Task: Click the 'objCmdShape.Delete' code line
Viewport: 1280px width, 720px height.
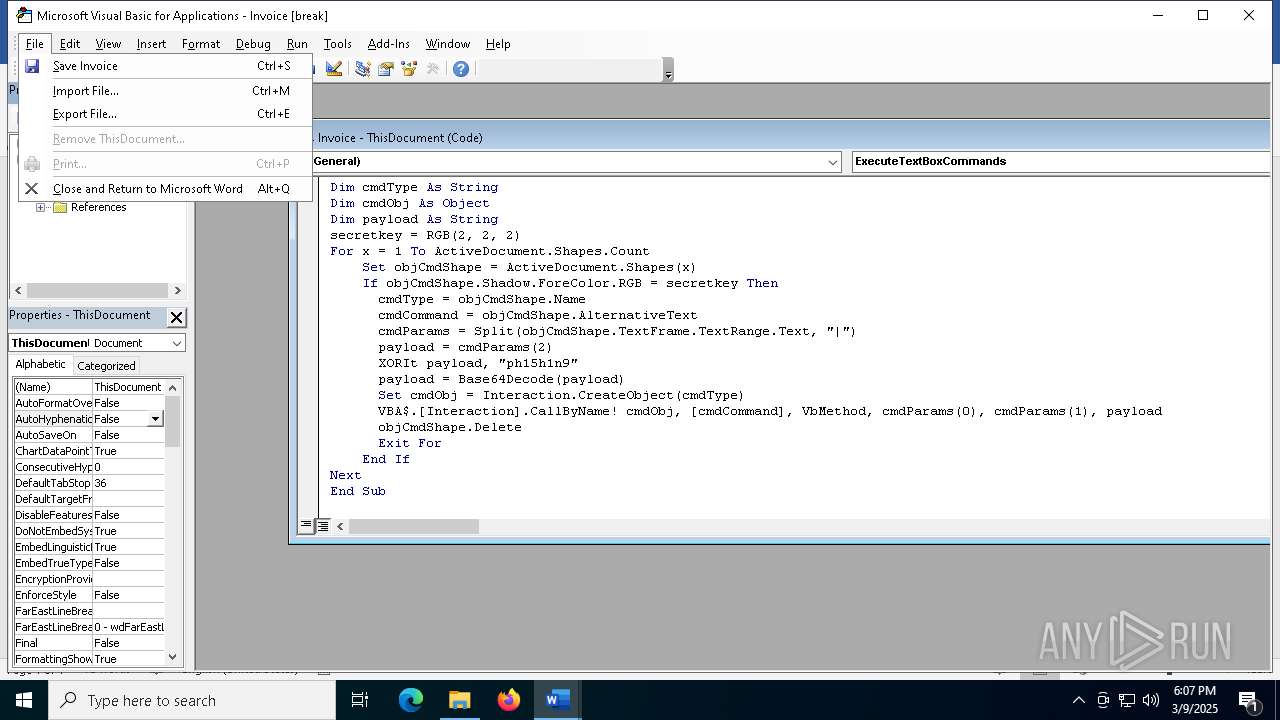Action: click(450, 427)
